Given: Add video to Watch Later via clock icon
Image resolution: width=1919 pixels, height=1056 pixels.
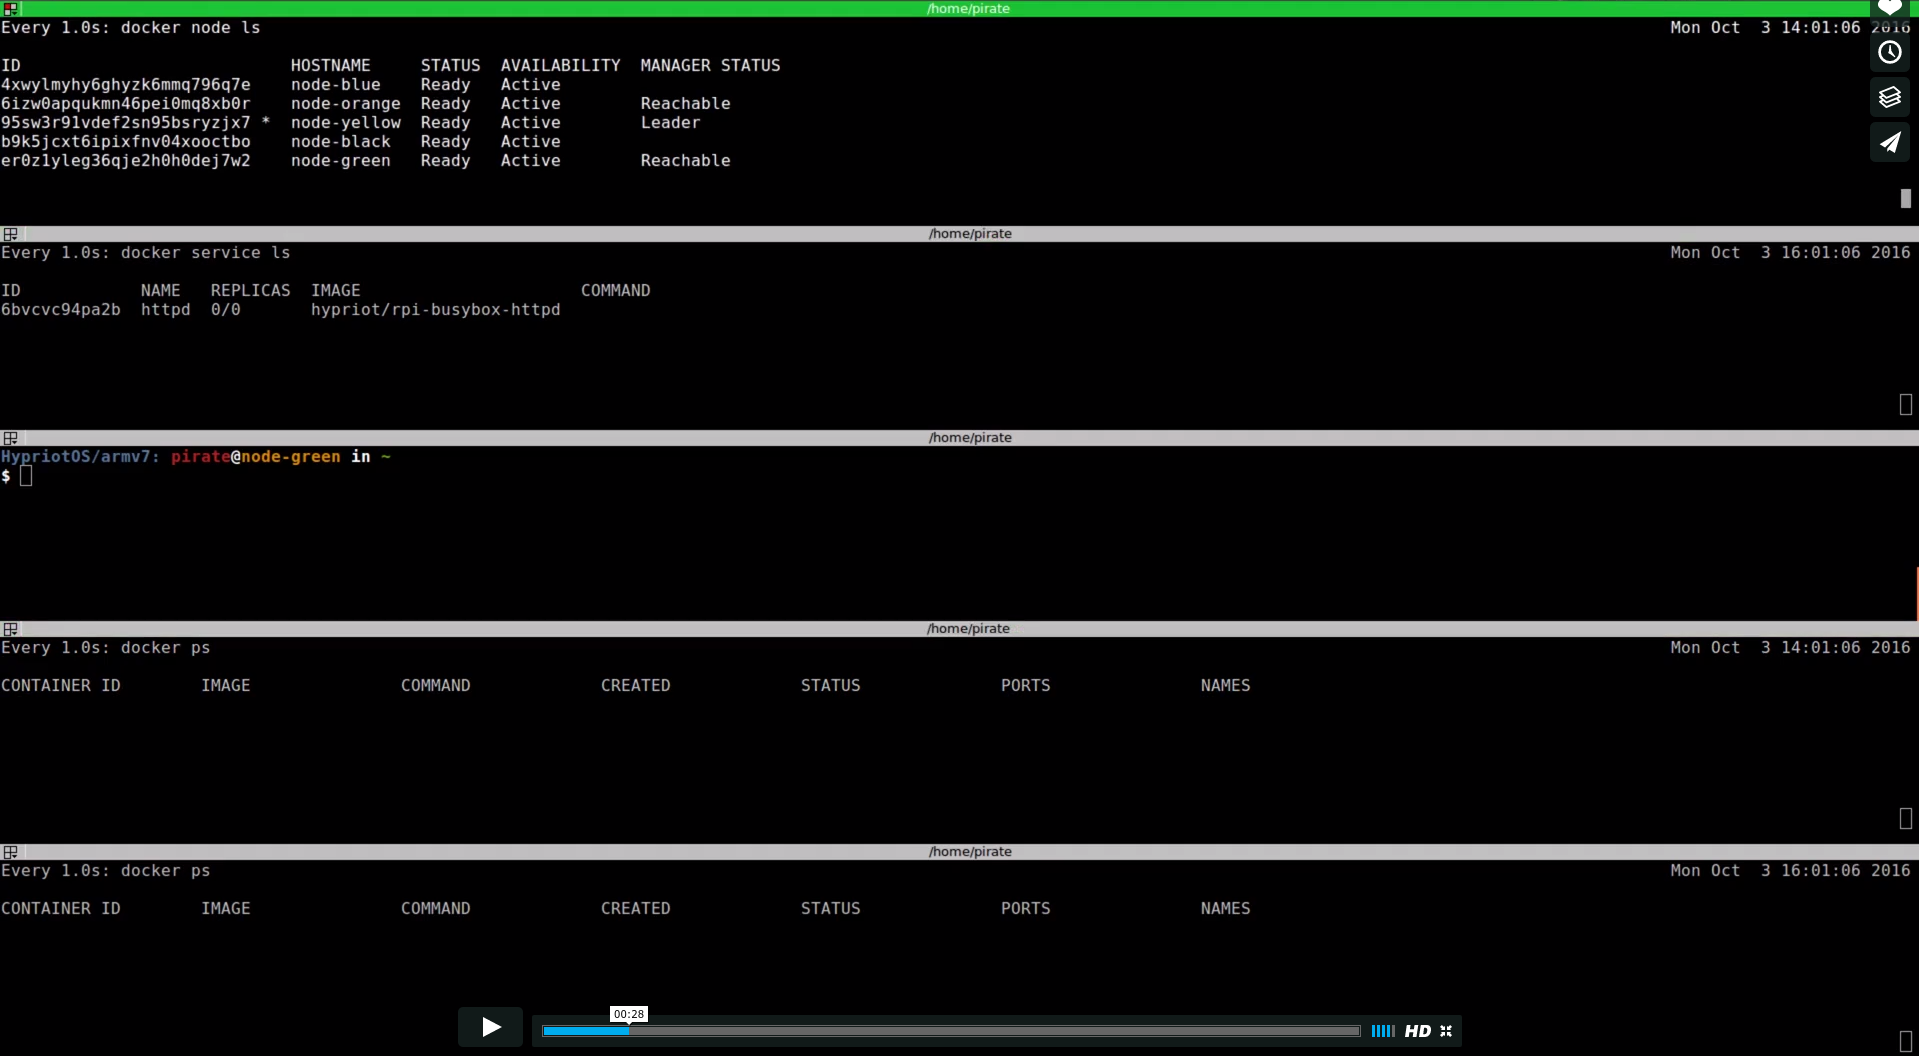Looking at the screenshot, I should click(1889, 53).
